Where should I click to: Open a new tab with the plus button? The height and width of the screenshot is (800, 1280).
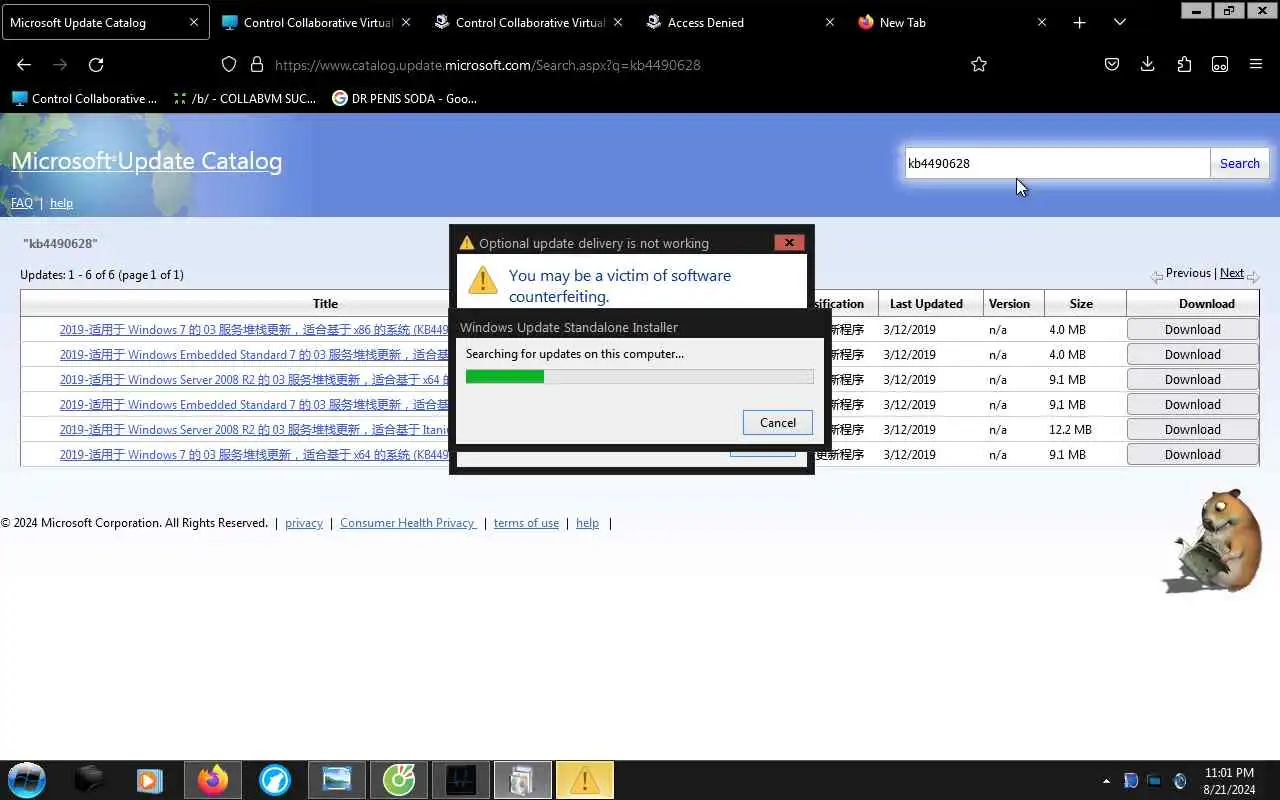click(1079, 22)
